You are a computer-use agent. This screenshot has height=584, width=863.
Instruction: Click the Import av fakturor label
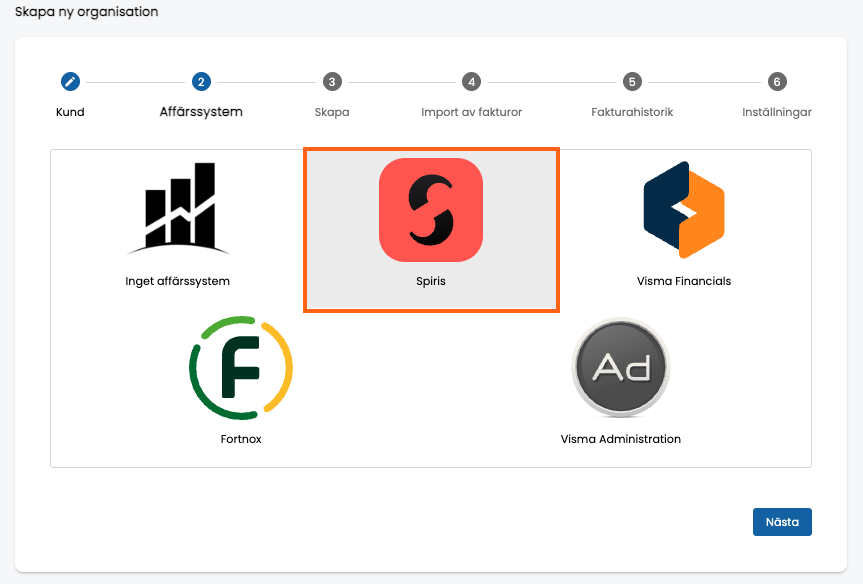pos(471,112)
